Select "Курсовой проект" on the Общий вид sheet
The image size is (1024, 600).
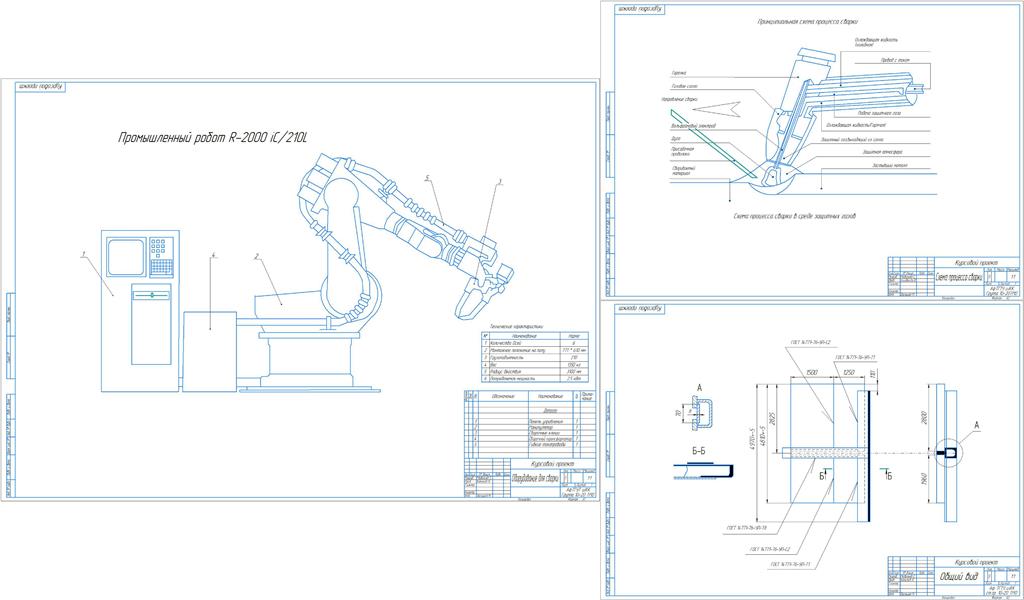(976, 562)
